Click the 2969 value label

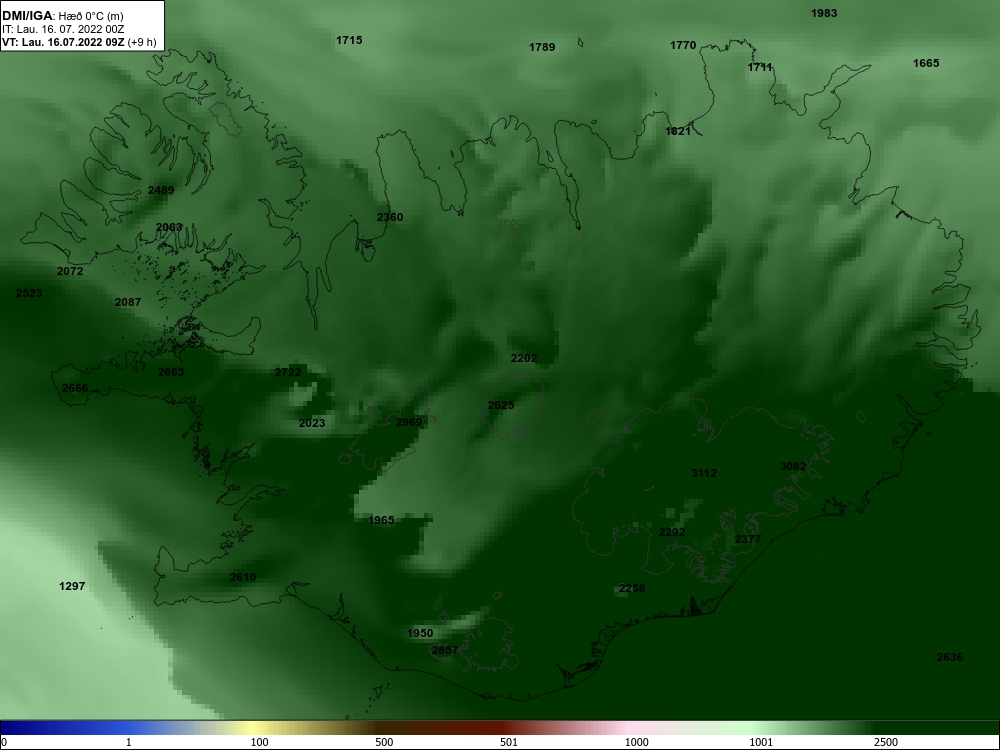pyautogui.click(x=409, y=422)
